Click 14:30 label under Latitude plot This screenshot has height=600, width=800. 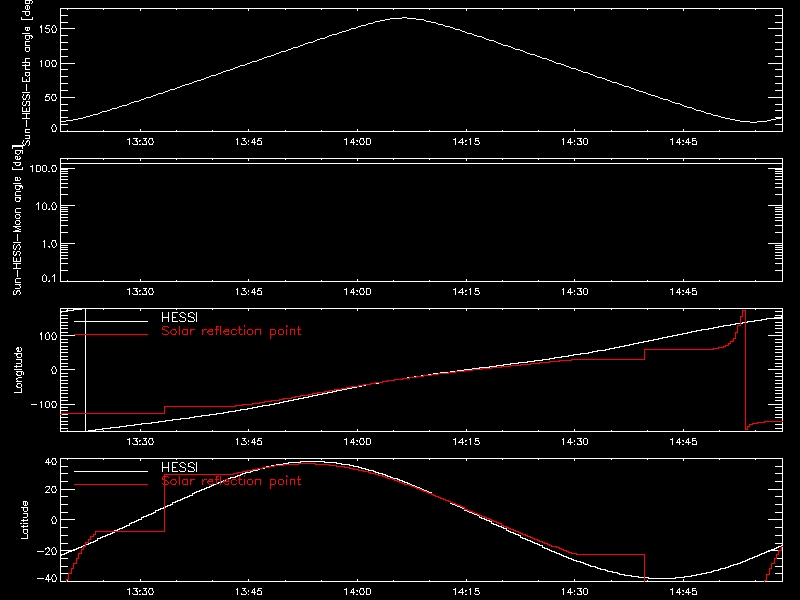point(575,591)
